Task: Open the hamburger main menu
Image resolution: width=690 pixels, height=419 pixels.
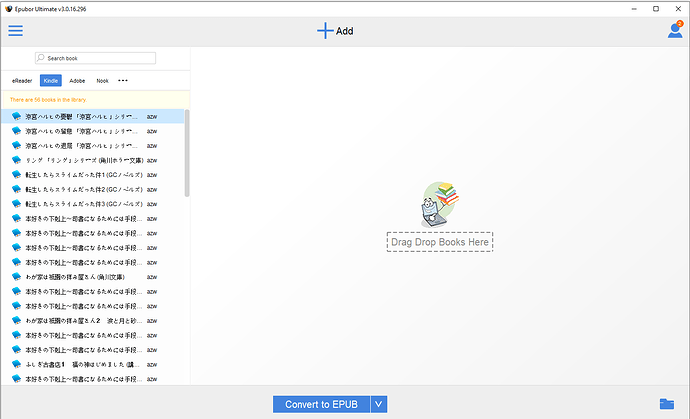Action: [x=15, y=30]
